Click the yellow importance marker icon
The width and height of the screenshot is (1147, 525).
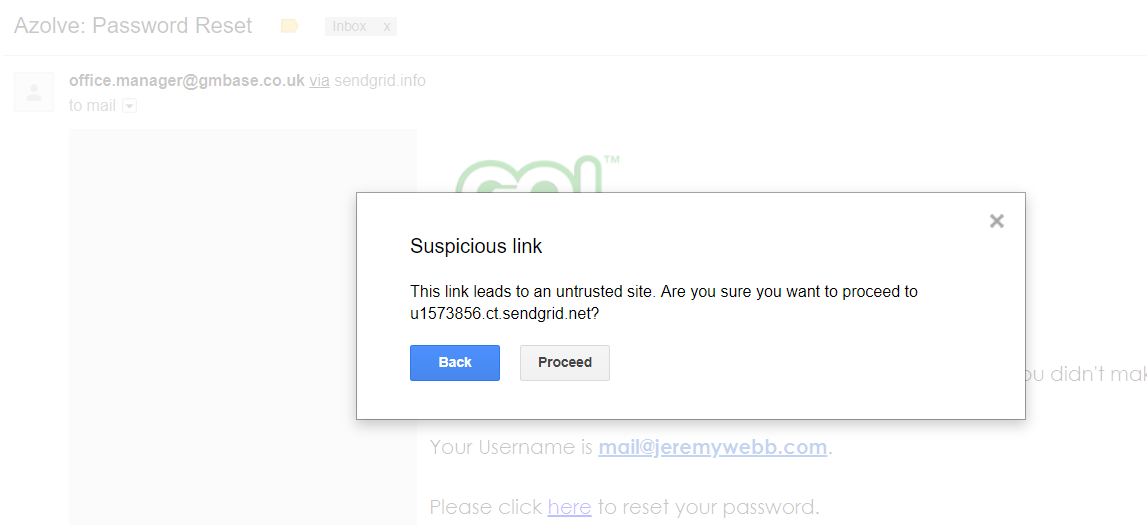coord(290,26)
